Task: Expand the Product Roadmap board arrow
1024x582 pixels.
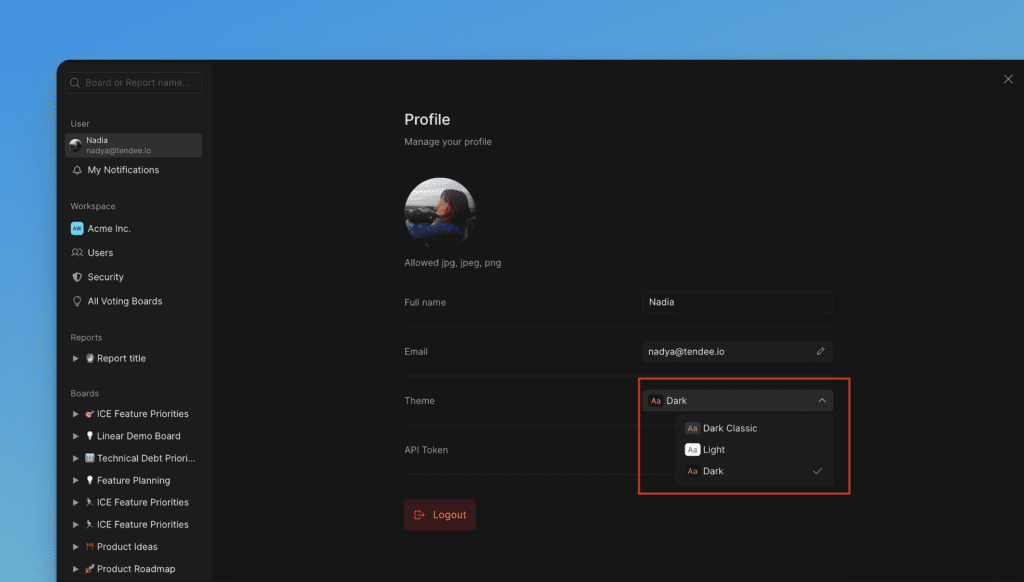Action: point(76,569)
